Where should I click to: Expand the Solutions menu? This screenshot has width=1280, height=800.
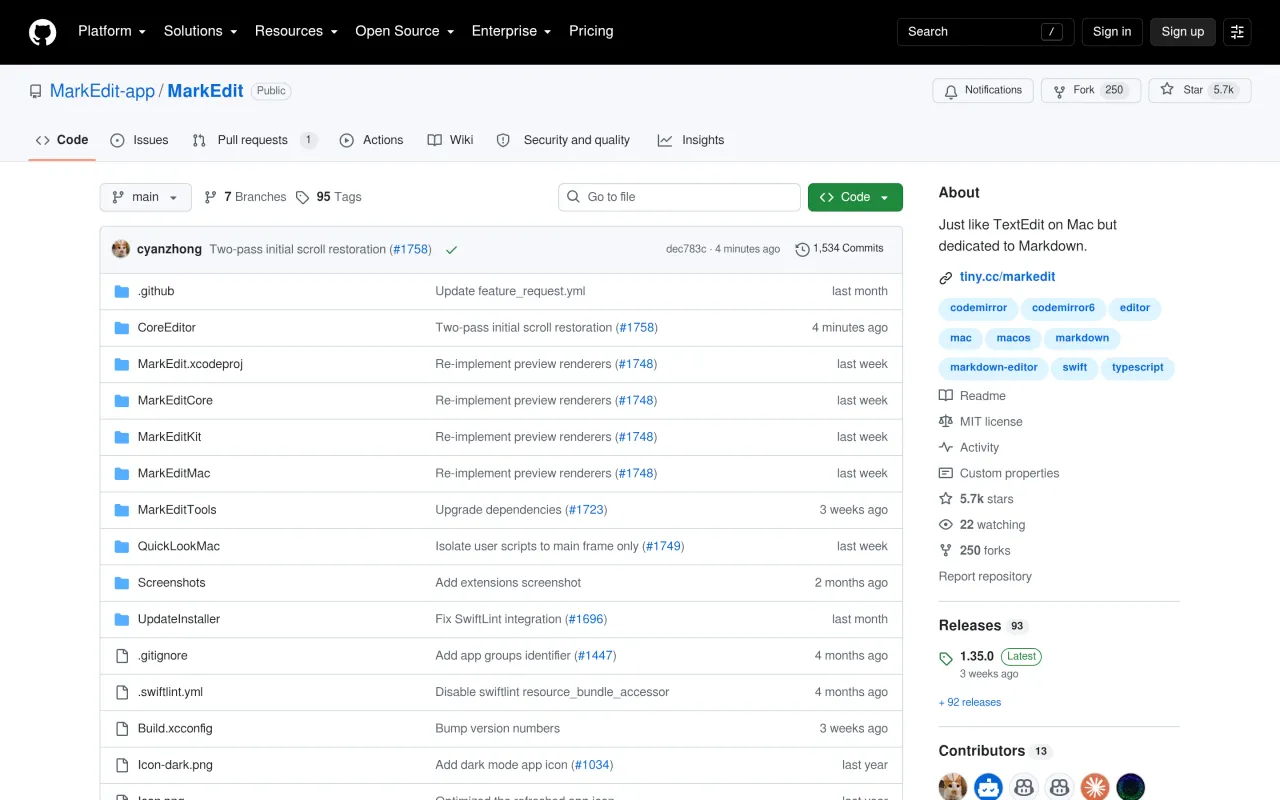[x=200, y=31]
